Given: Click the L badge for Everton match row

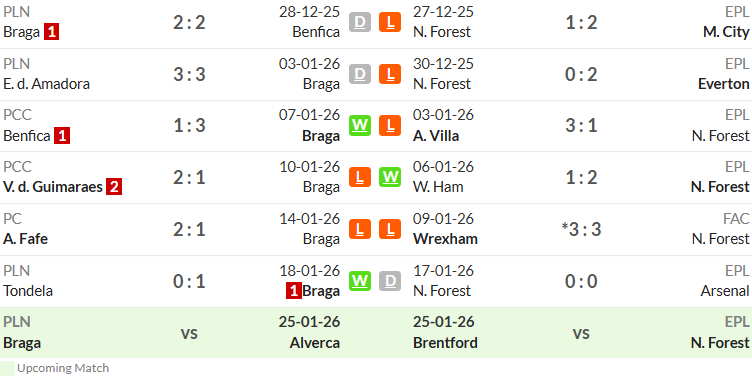Looking at the screenshot, I should point(390,74).
